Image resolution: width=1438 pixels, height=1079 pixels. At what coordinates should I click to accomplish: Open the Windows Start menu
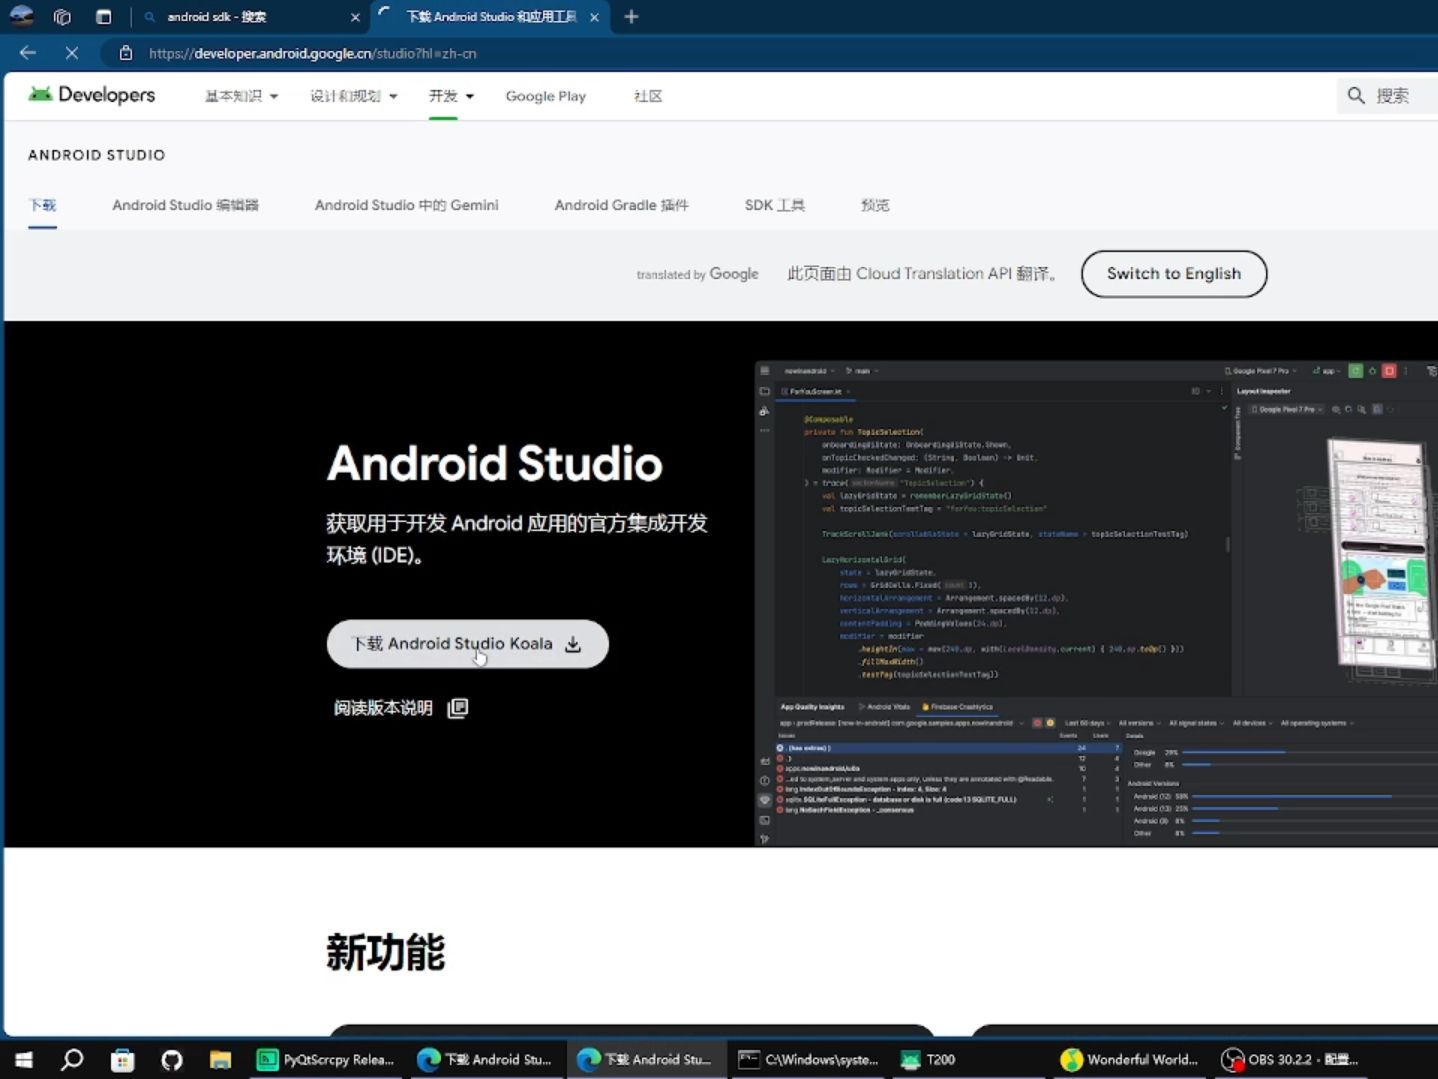(24, 1060)
